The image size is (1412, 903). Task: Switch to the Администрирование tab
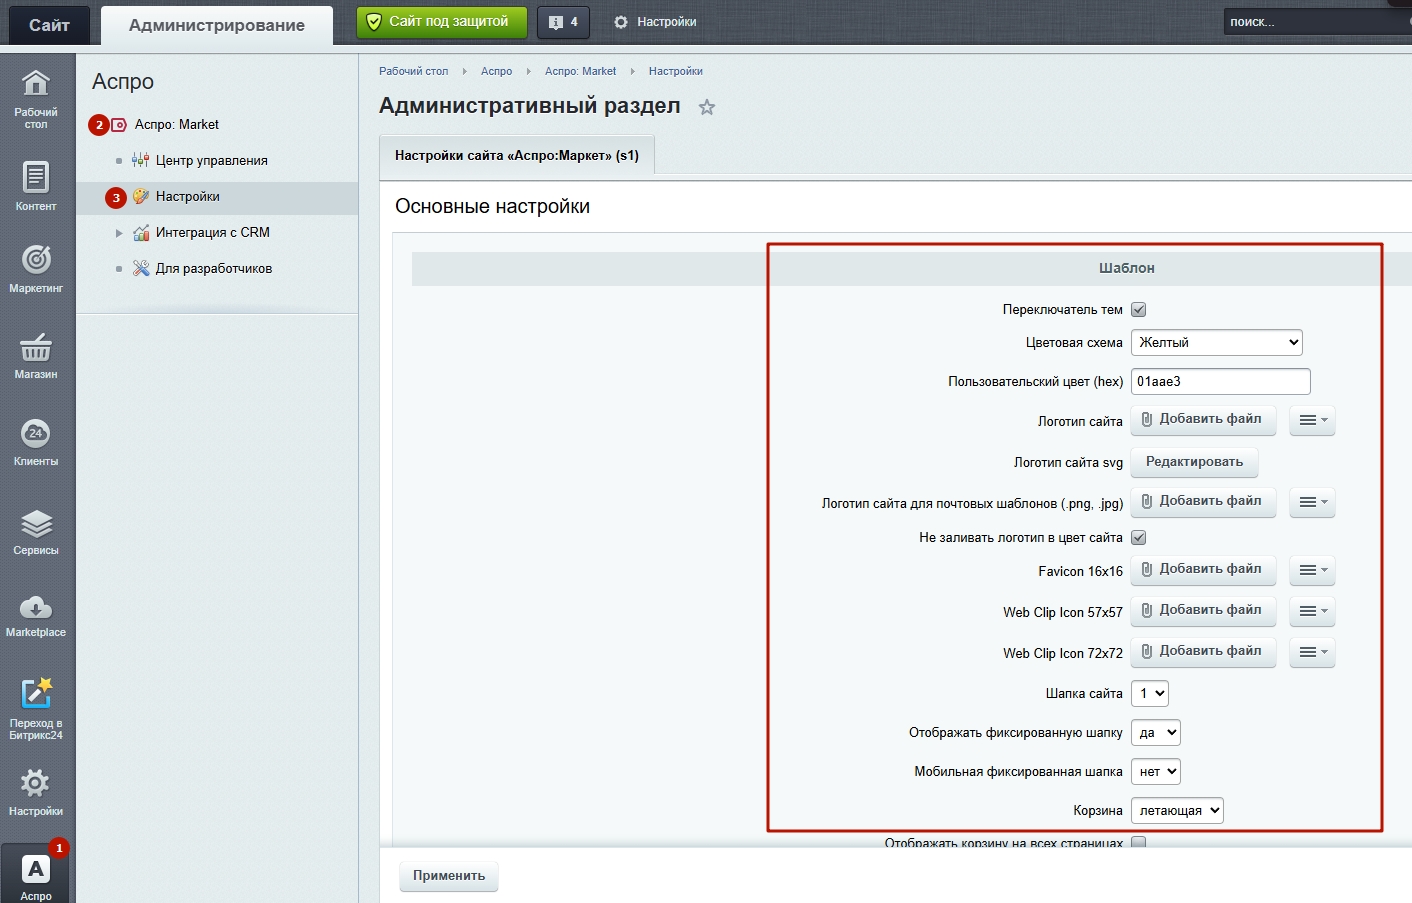[217, 25]
